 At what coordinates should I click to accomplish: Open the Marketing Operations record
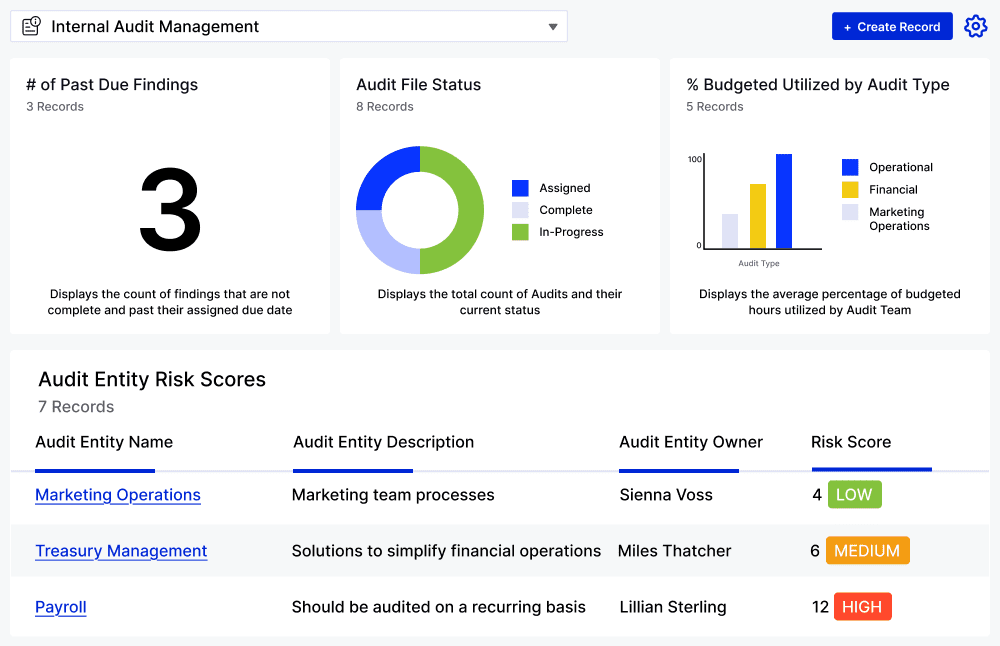pos(117,495)
